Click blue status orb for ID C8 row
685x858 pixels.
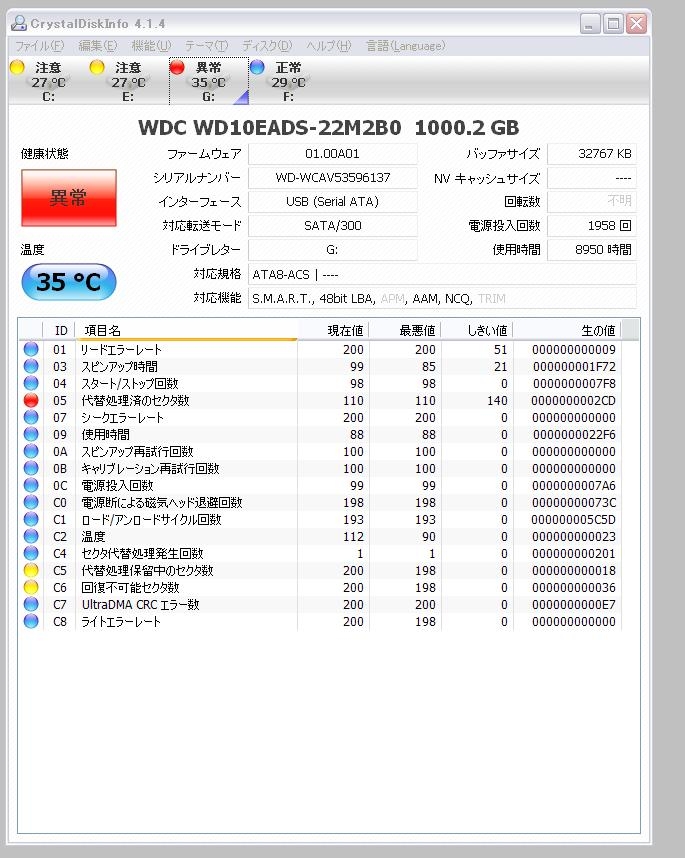[31, 621]
